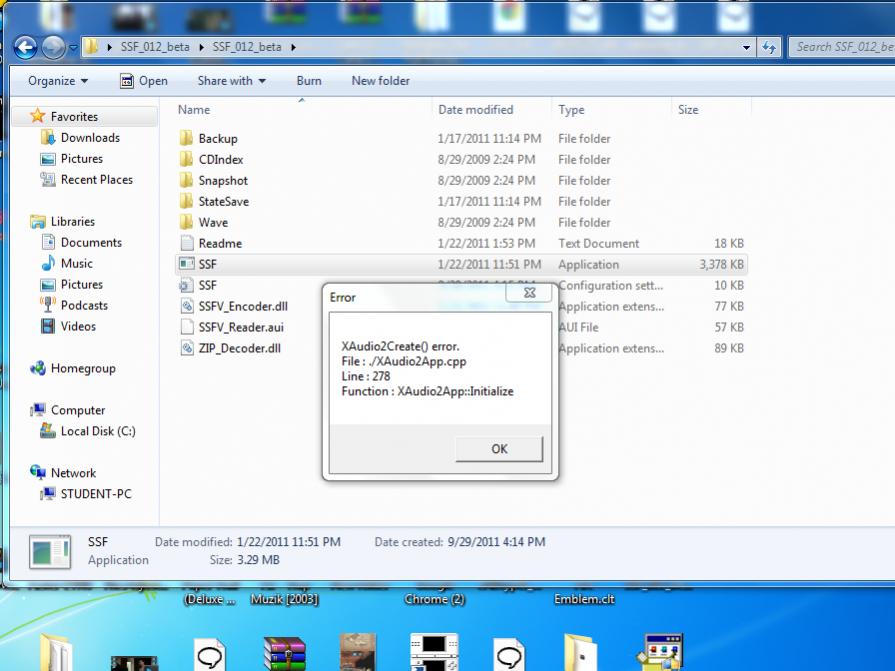895x671 pixels.
Task: Sort by the Size column header
Action: (x=688, y=110)
